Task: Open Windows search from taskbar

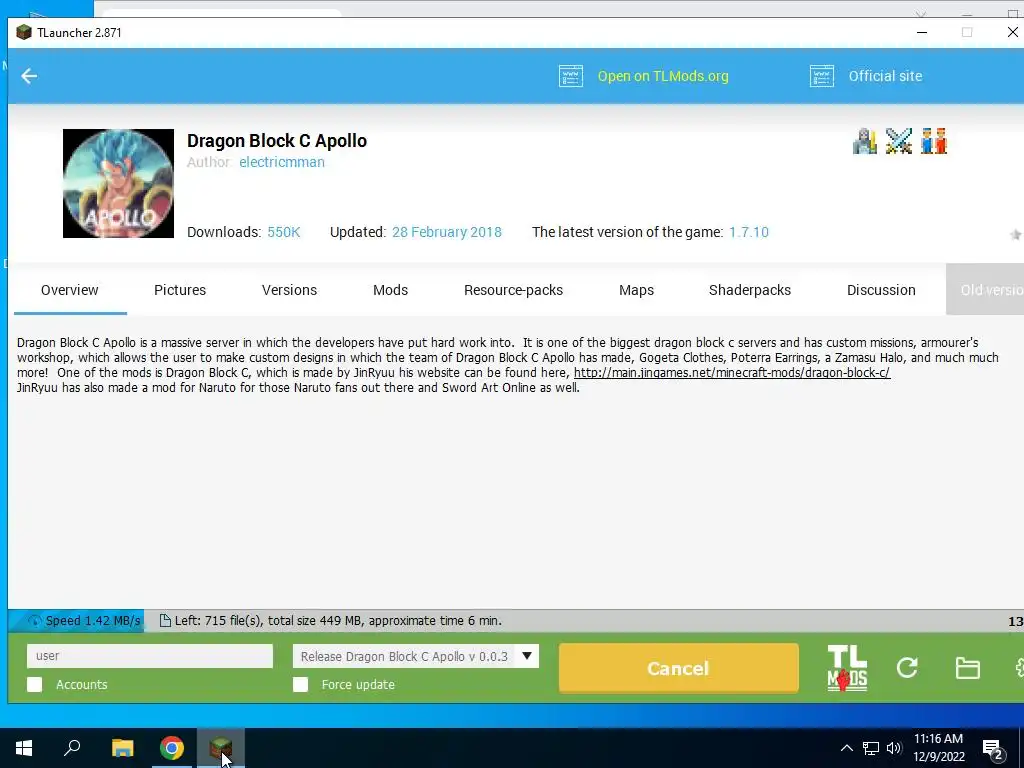Action: click(x=72, y=748)
